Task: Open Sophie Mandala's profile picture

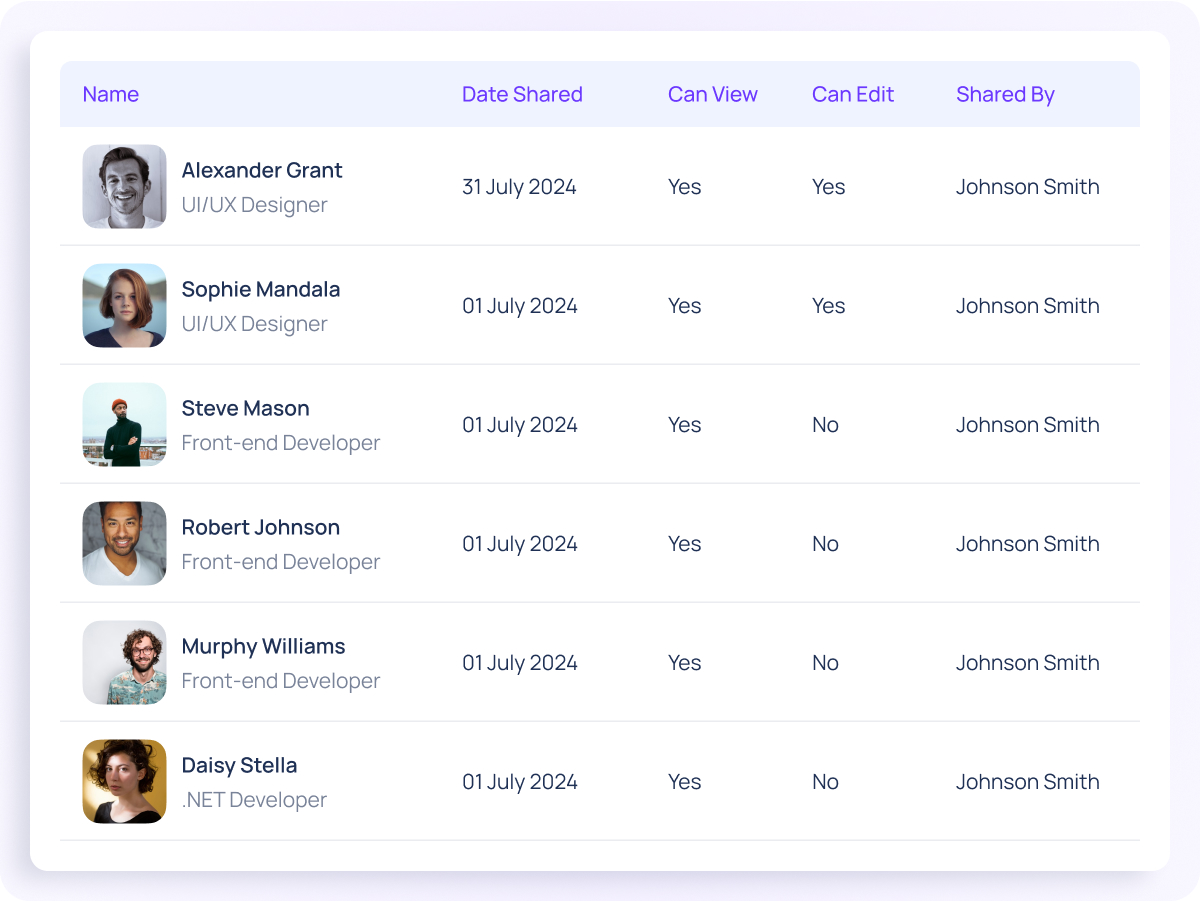Action: [x=124, y=305]
